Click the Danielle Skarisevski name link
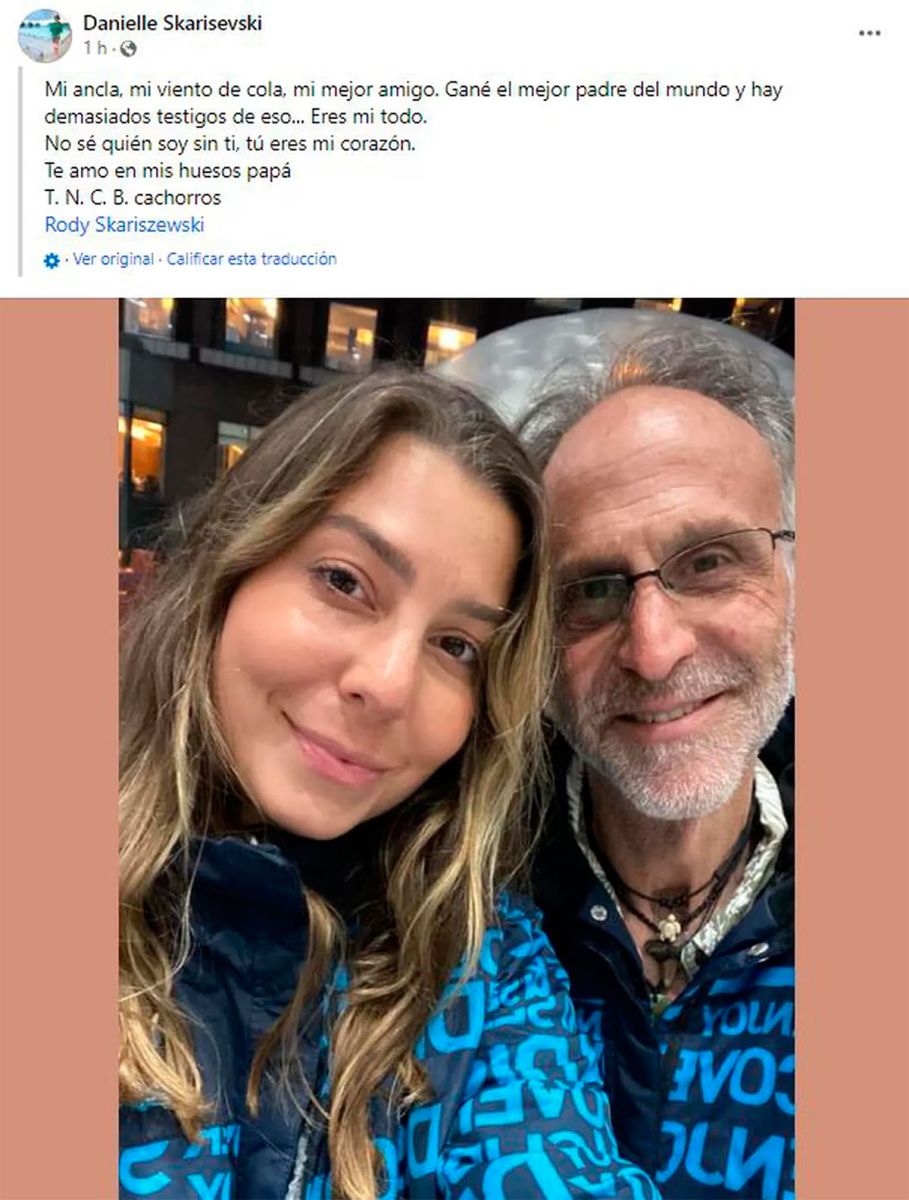909x1200 pixels. [x=172, y=22]
